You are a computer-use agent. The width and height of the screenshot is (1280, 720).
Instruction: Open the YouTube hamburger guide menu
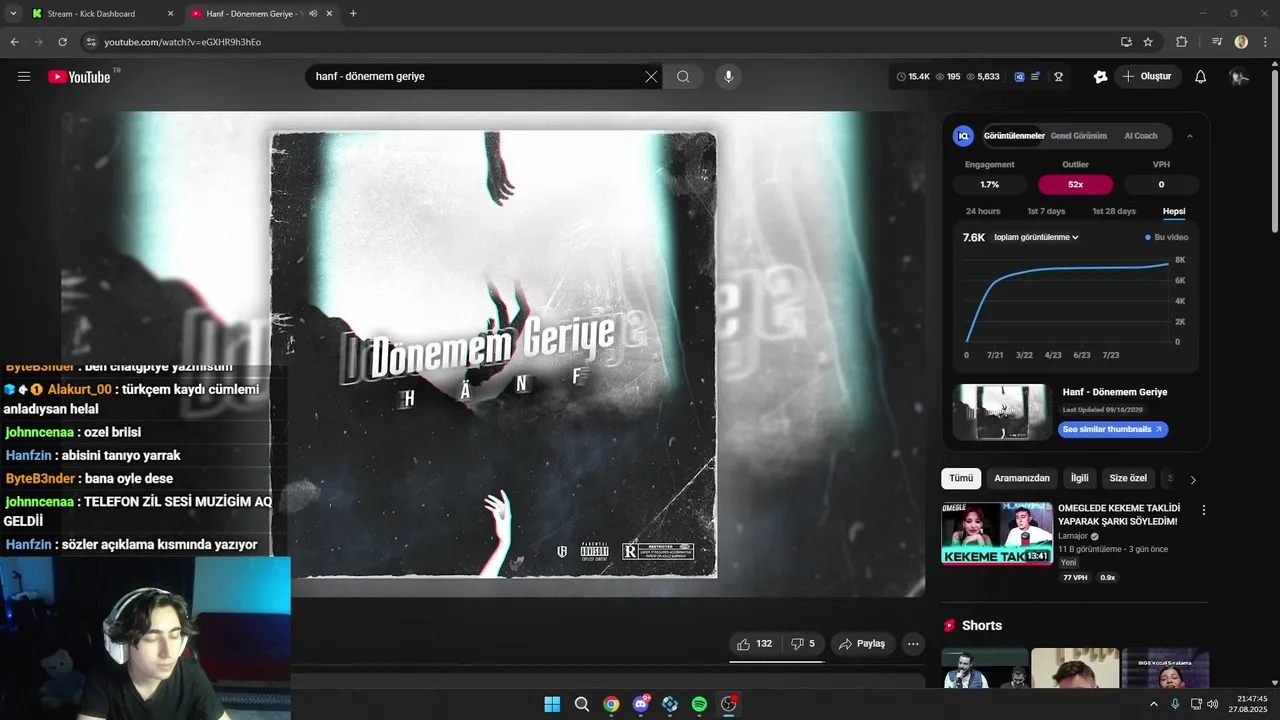tap(24, 77)
